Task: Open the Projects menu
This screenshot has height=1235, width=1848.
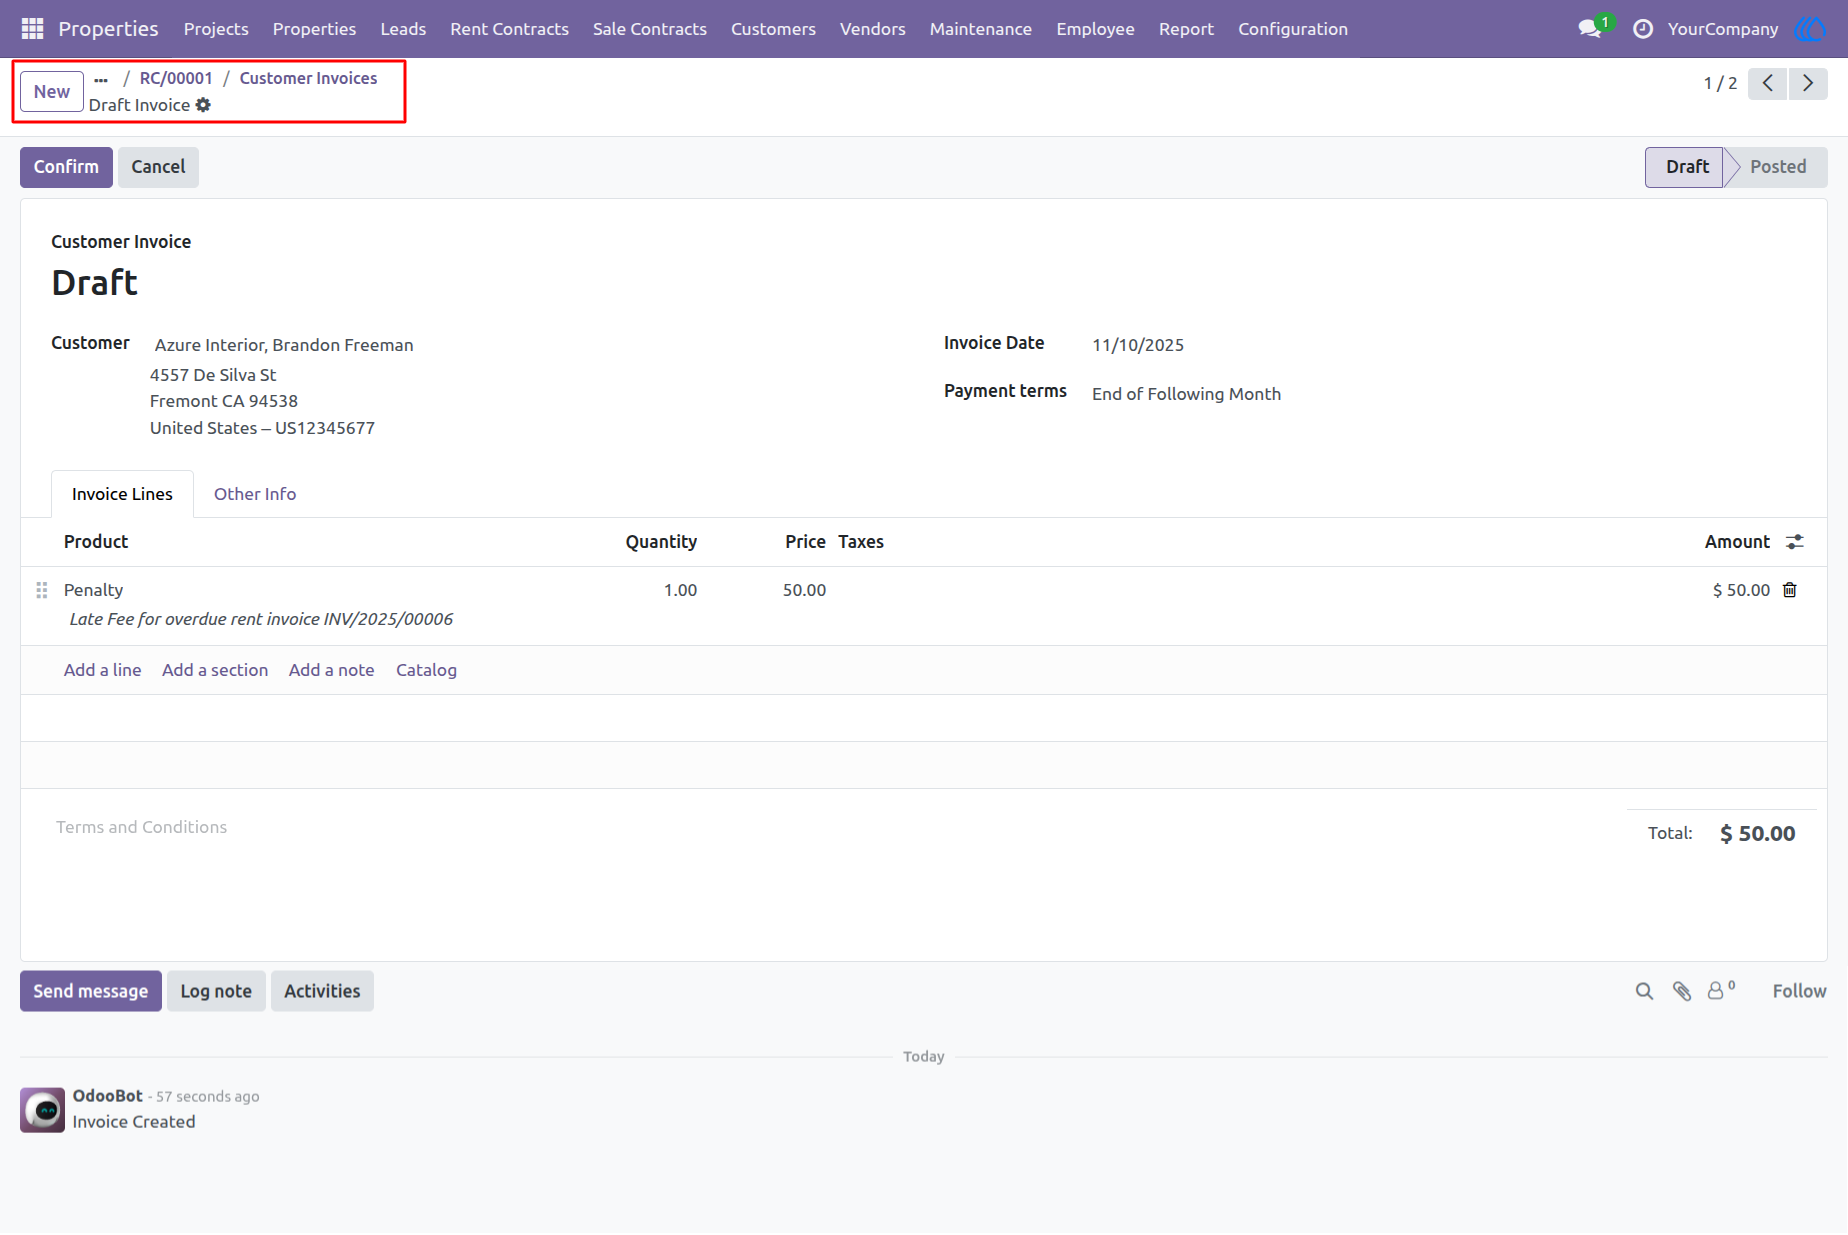Action: pos(216,29)
